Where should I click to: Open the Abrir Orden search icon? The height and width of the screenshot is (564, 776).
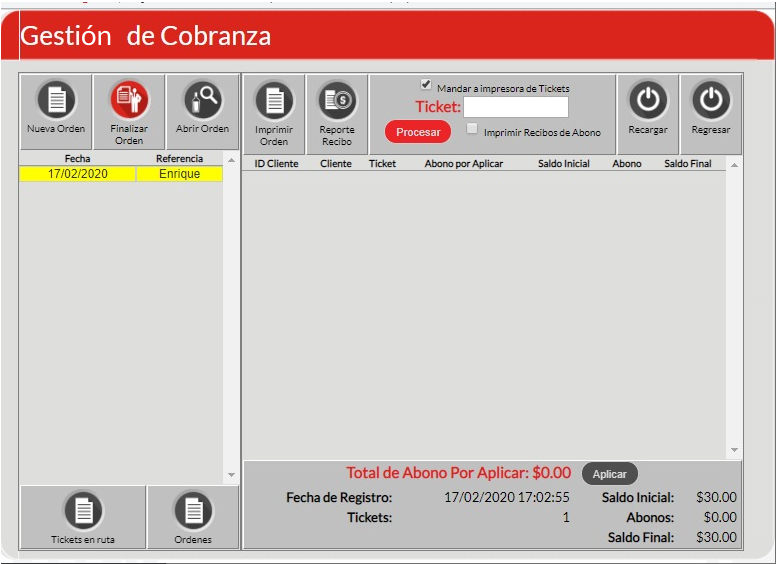point(202,100)
